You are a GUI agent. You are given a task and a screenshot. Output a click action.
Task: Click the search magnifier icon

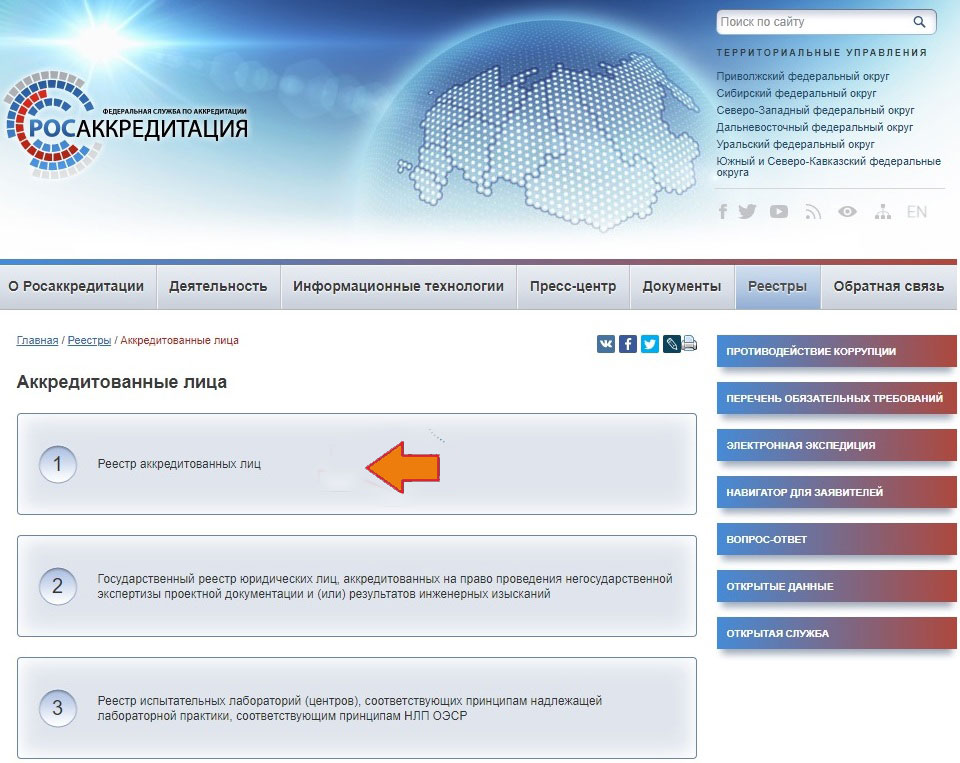[x=919, y=22]
